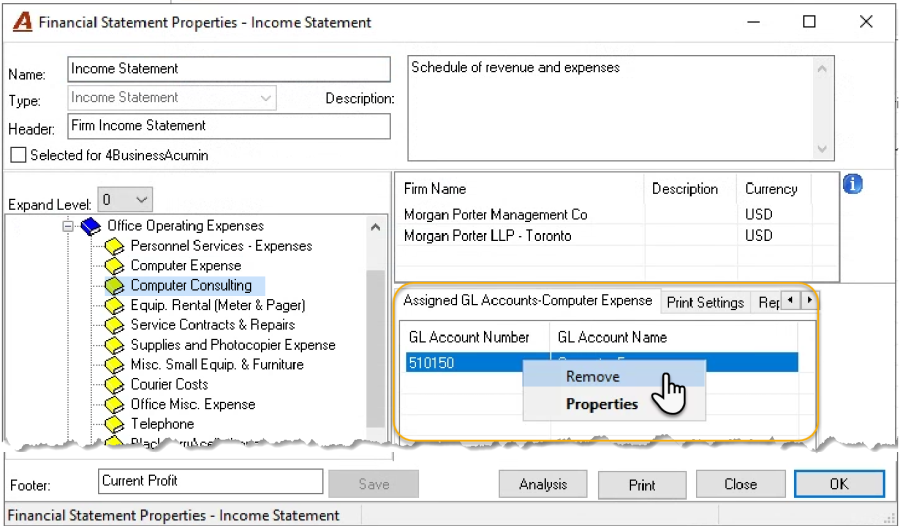Select the Courier Costs tree item

(169, 385)
